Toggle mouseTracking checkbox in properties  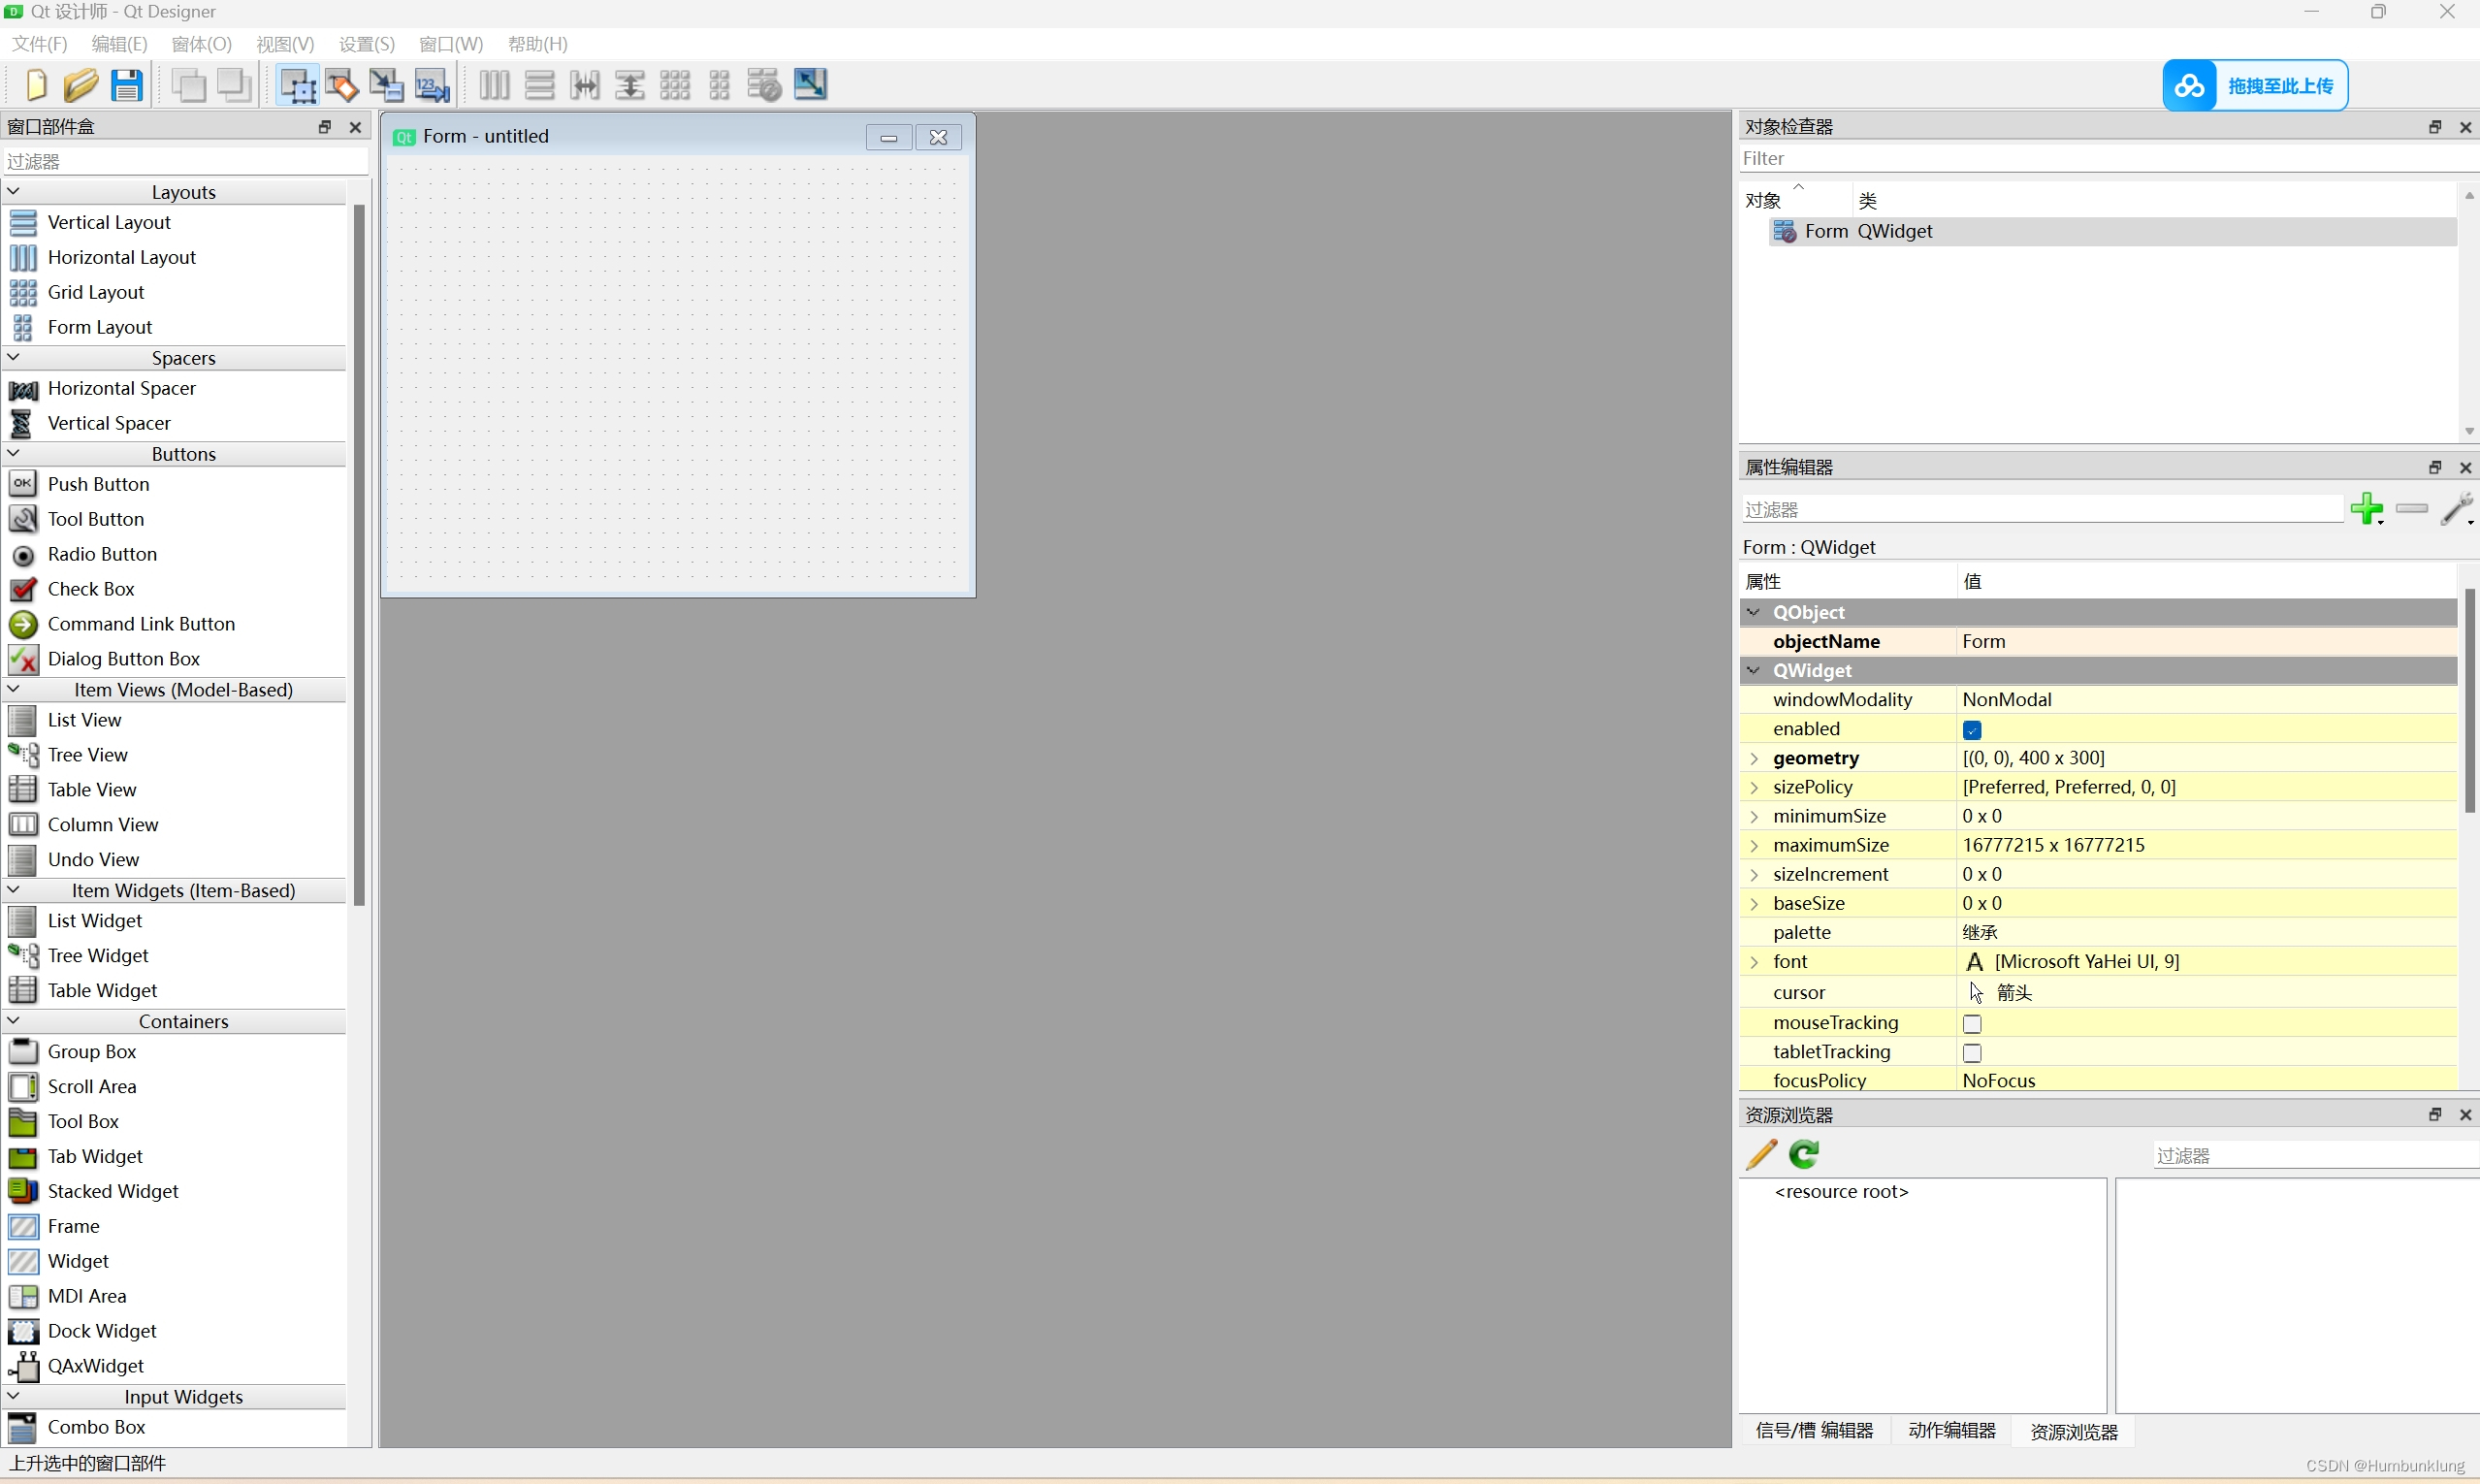pyautogui.click(x=1973, y=1021)
